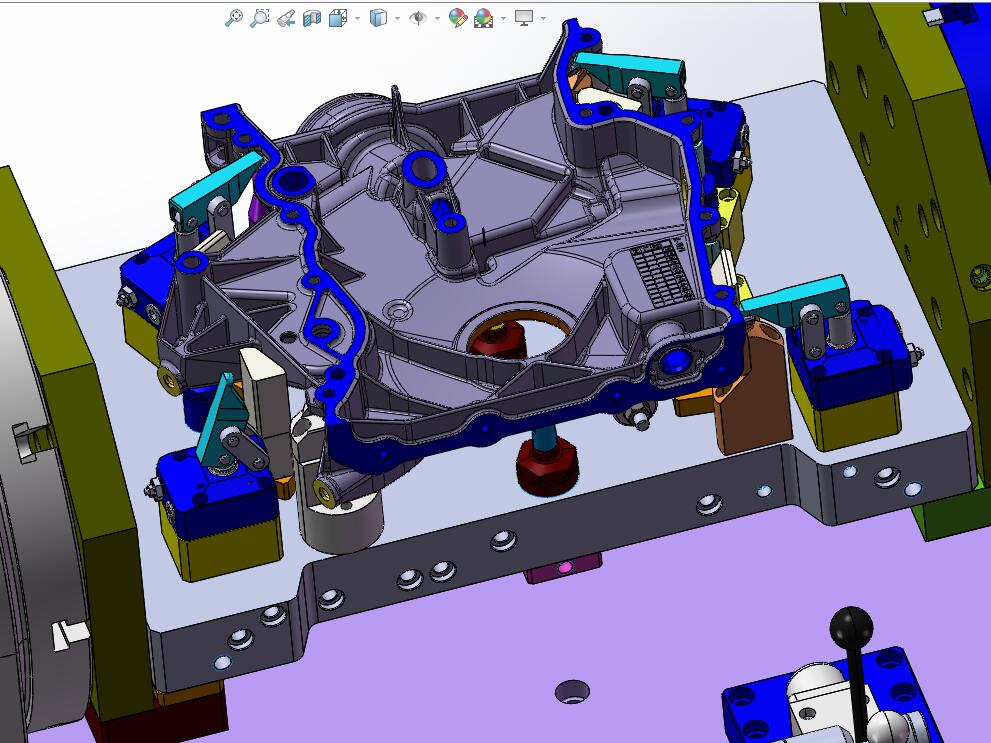
Task: Toggle the Hide/Show Items eye icon
Action: [418, 18]
